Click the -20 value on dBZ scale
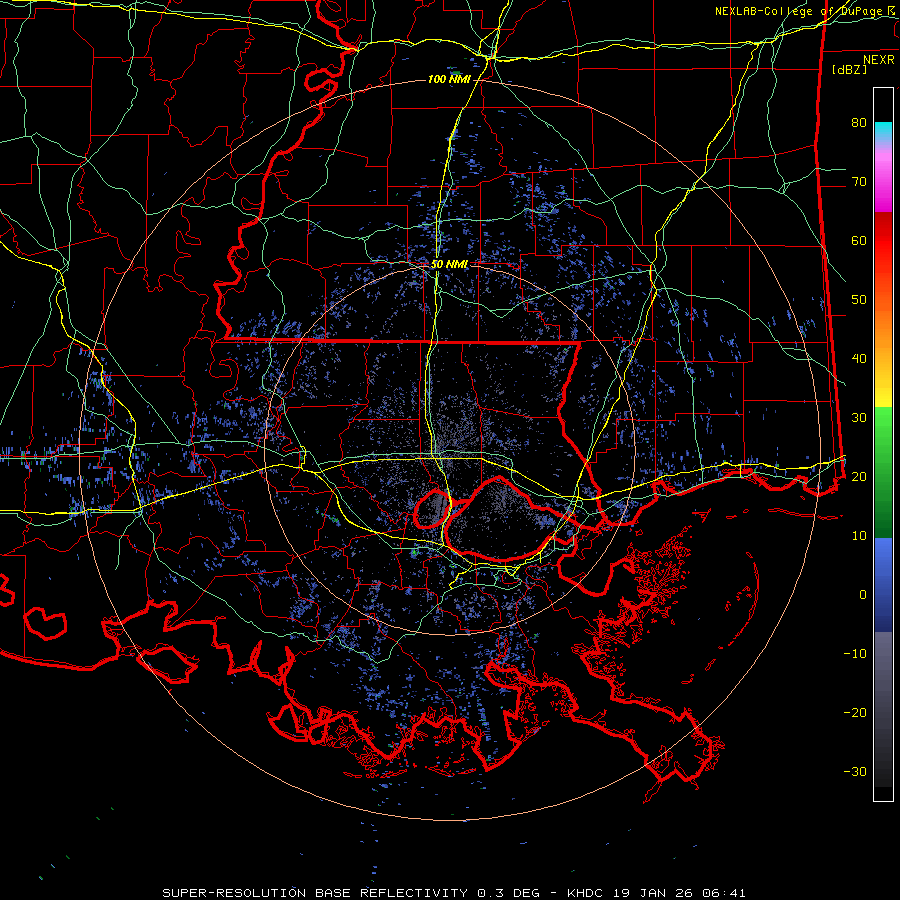 pyautogui.click(x=855, y=713)
